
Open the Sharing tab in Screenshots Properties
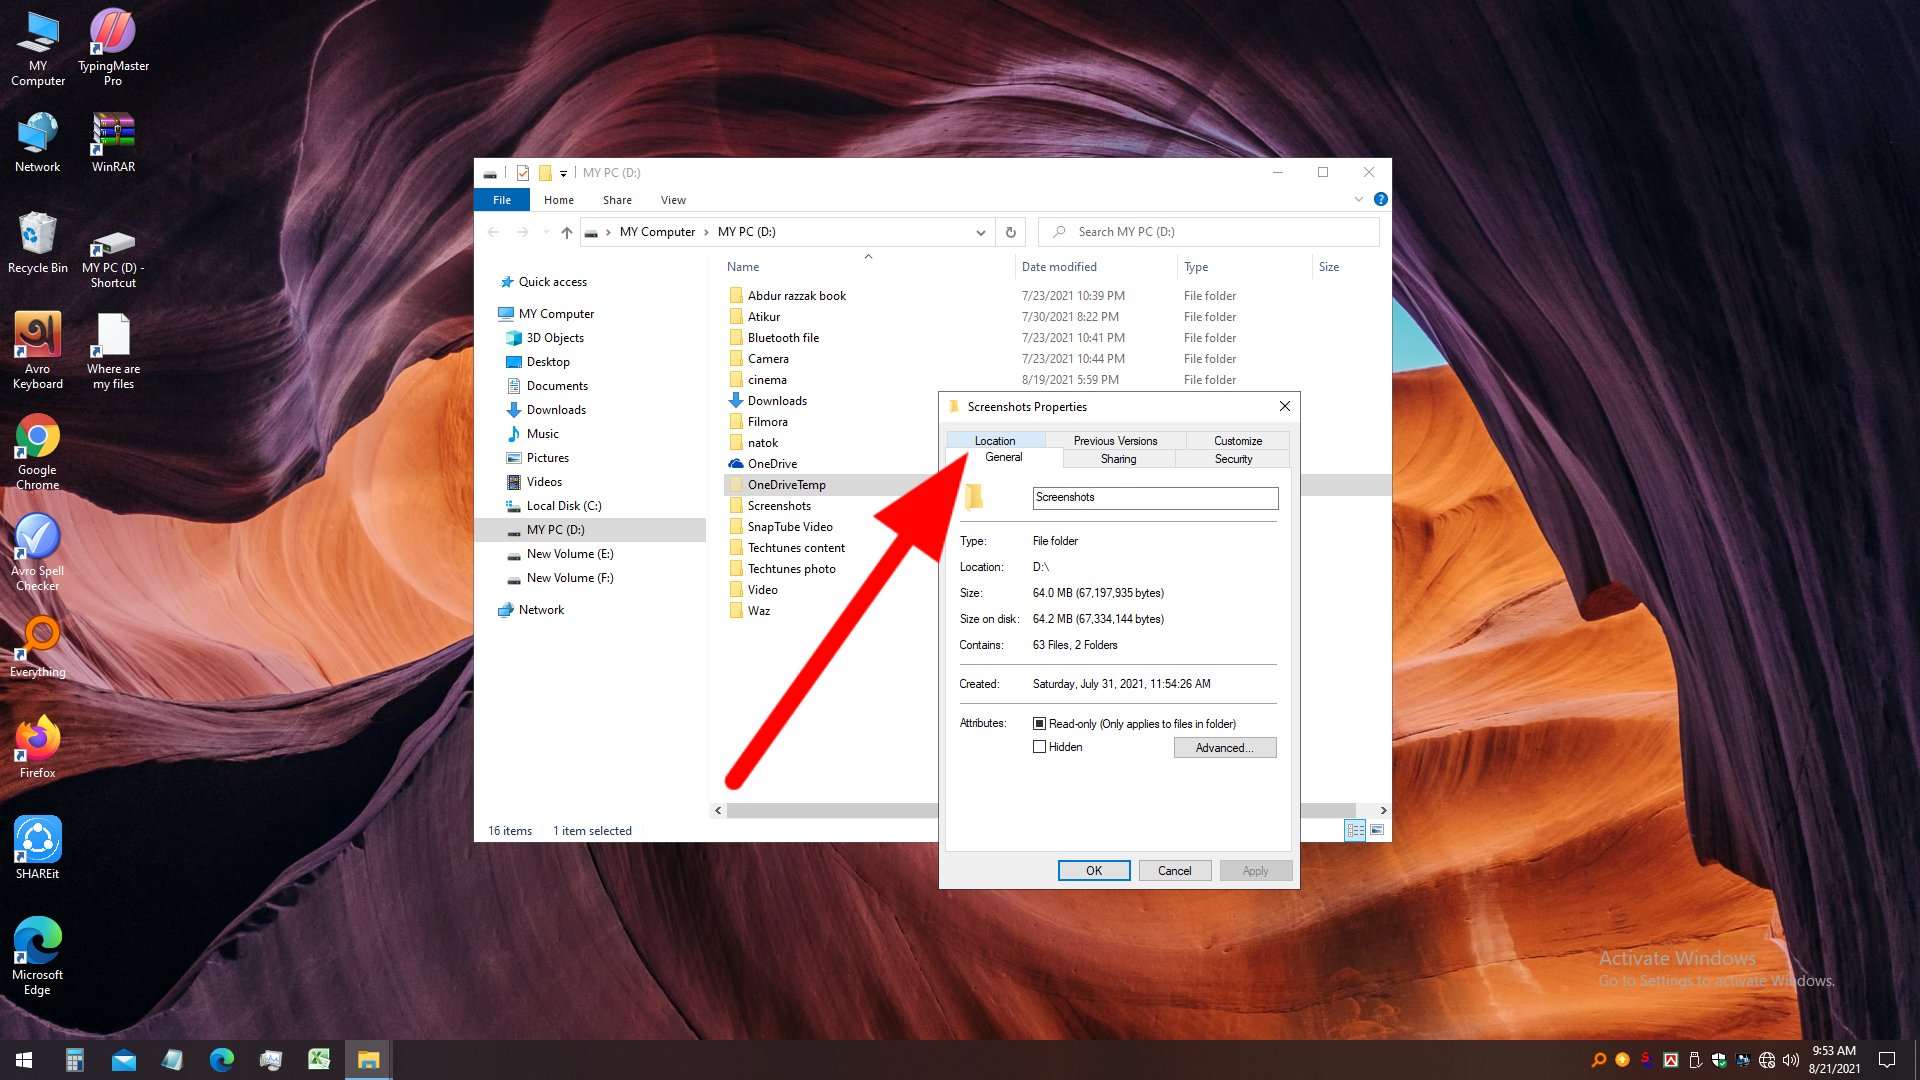point(1118,459)
